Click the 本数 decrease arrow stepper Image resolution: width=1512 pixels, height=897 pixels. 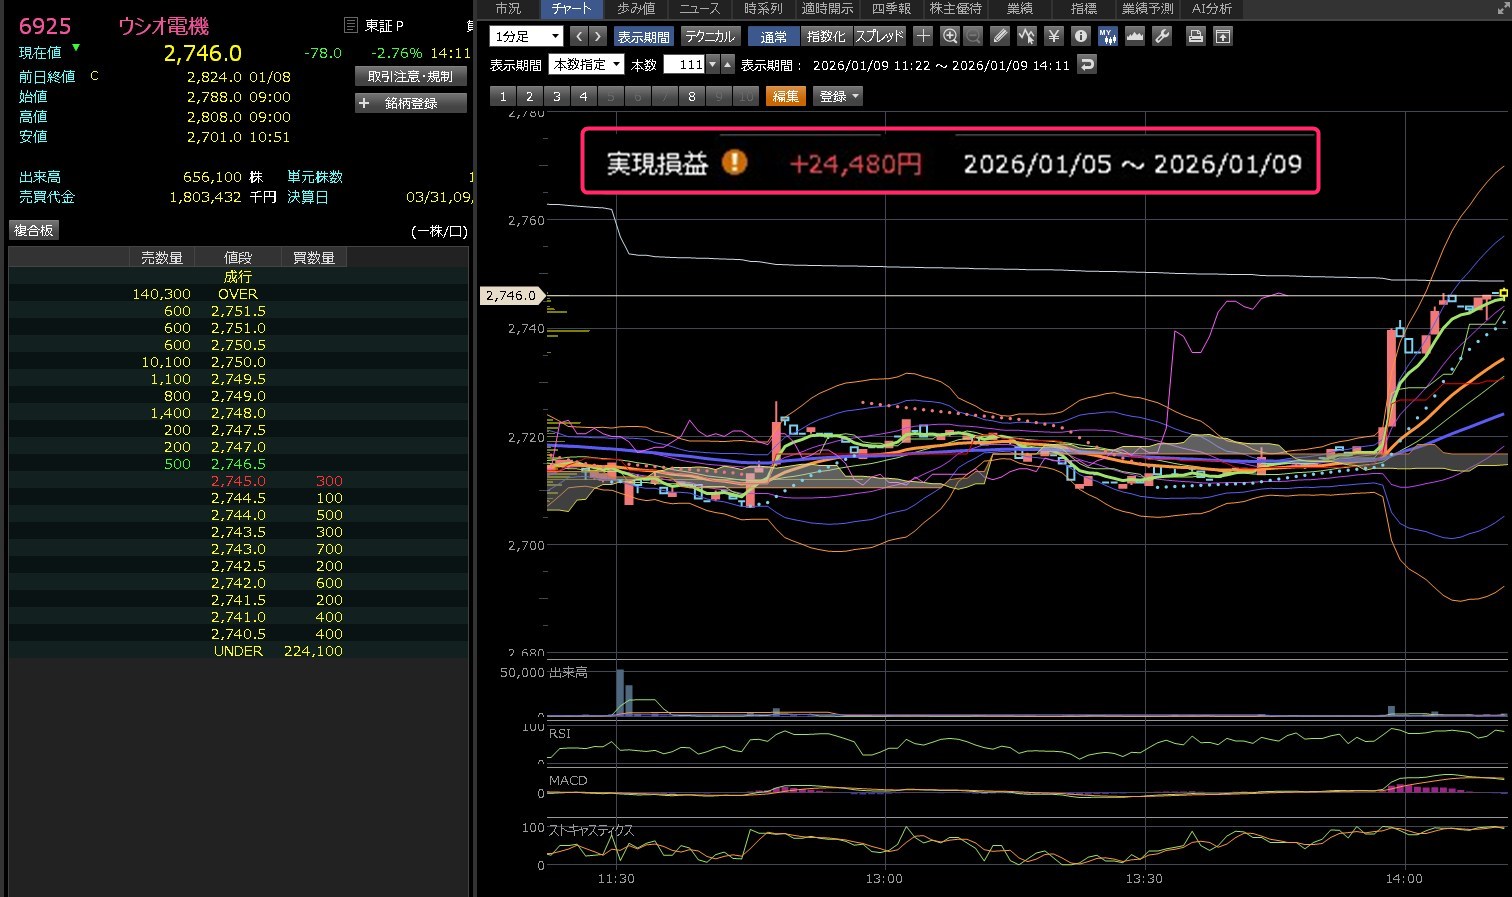point(712,65)
